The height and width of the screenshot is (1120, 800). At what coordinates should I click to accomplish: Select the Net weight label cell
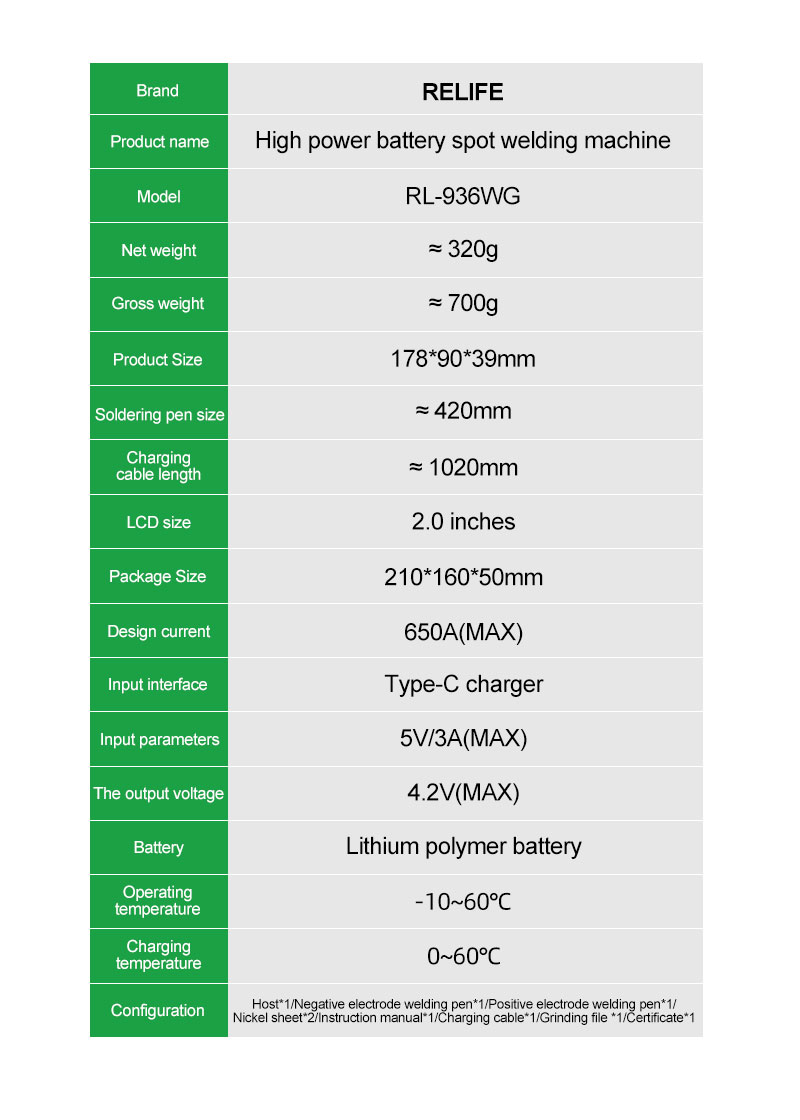click(158, 250)
